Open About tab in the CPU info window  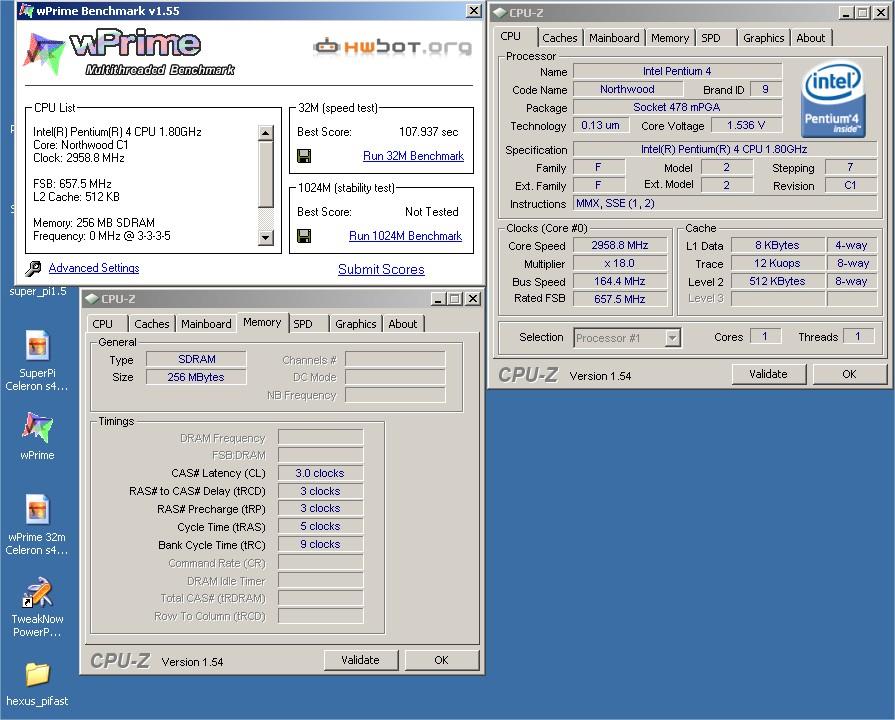pos(811,38)
